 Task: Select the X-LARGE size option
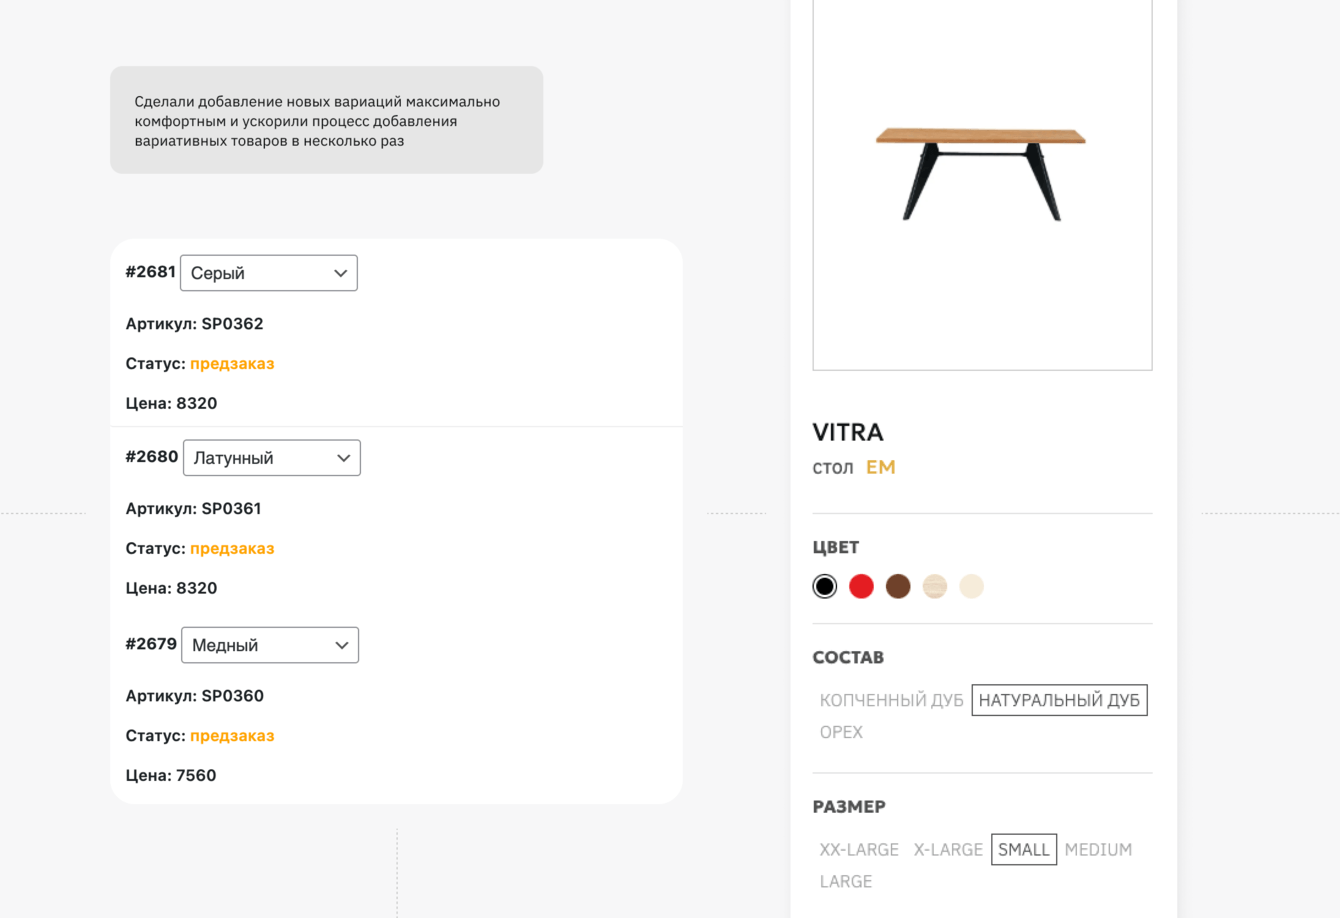948,849
